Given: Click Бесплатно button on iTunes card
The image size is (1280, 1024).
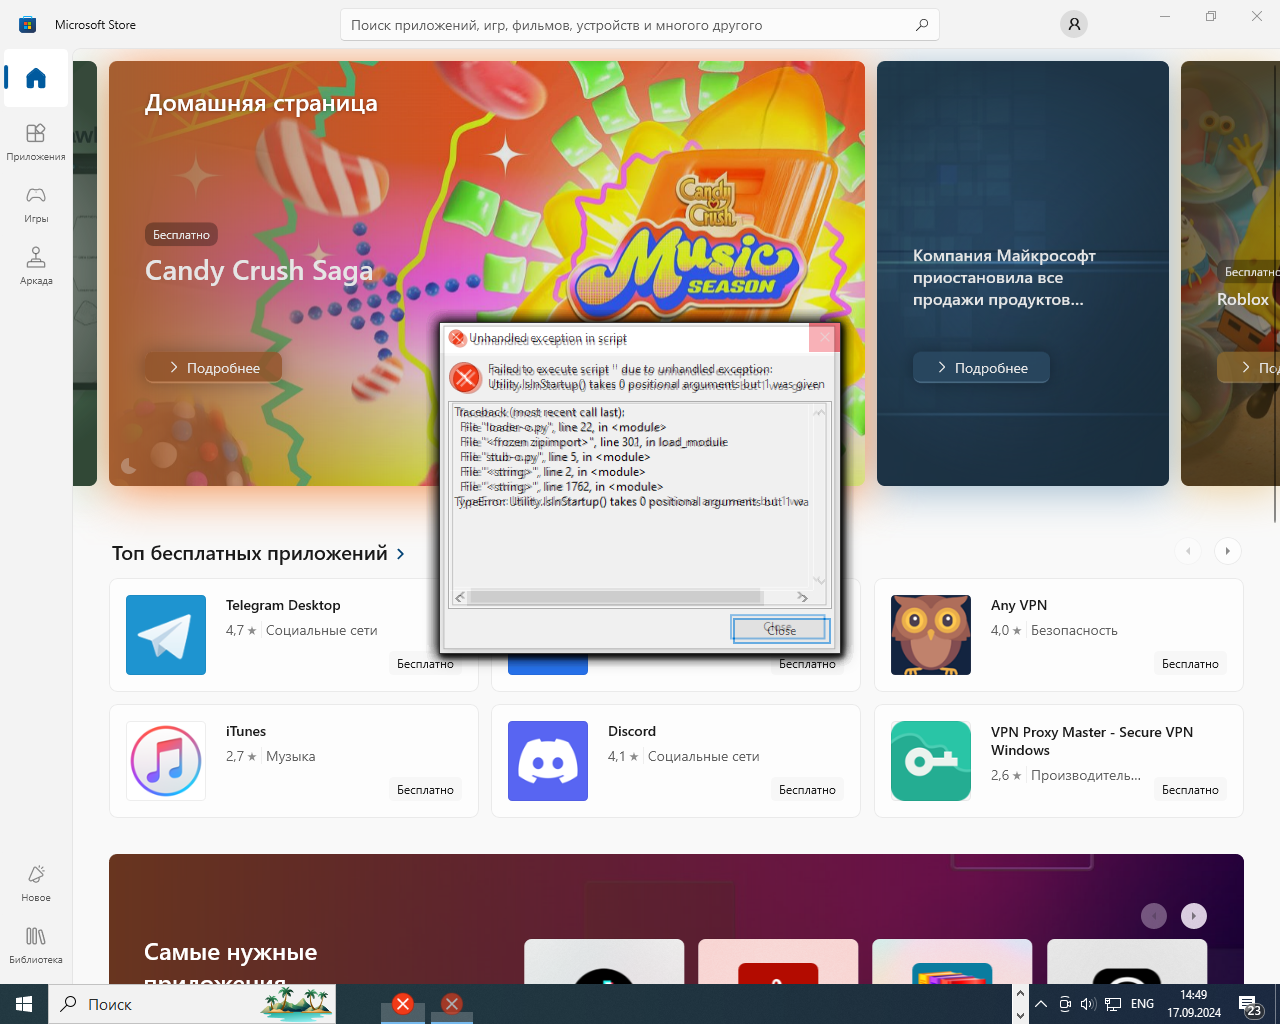Looking at the screenshot, I should (x=425, y=789).
